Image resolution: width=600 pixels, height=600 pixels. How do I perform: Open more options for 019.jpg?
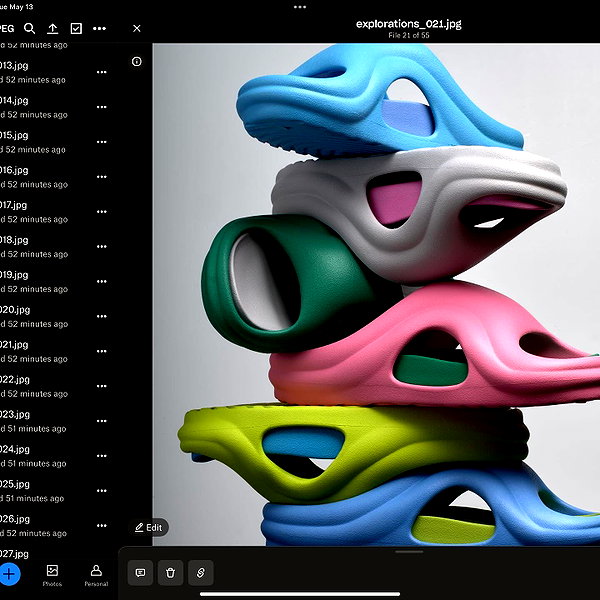tap(101, 281)
